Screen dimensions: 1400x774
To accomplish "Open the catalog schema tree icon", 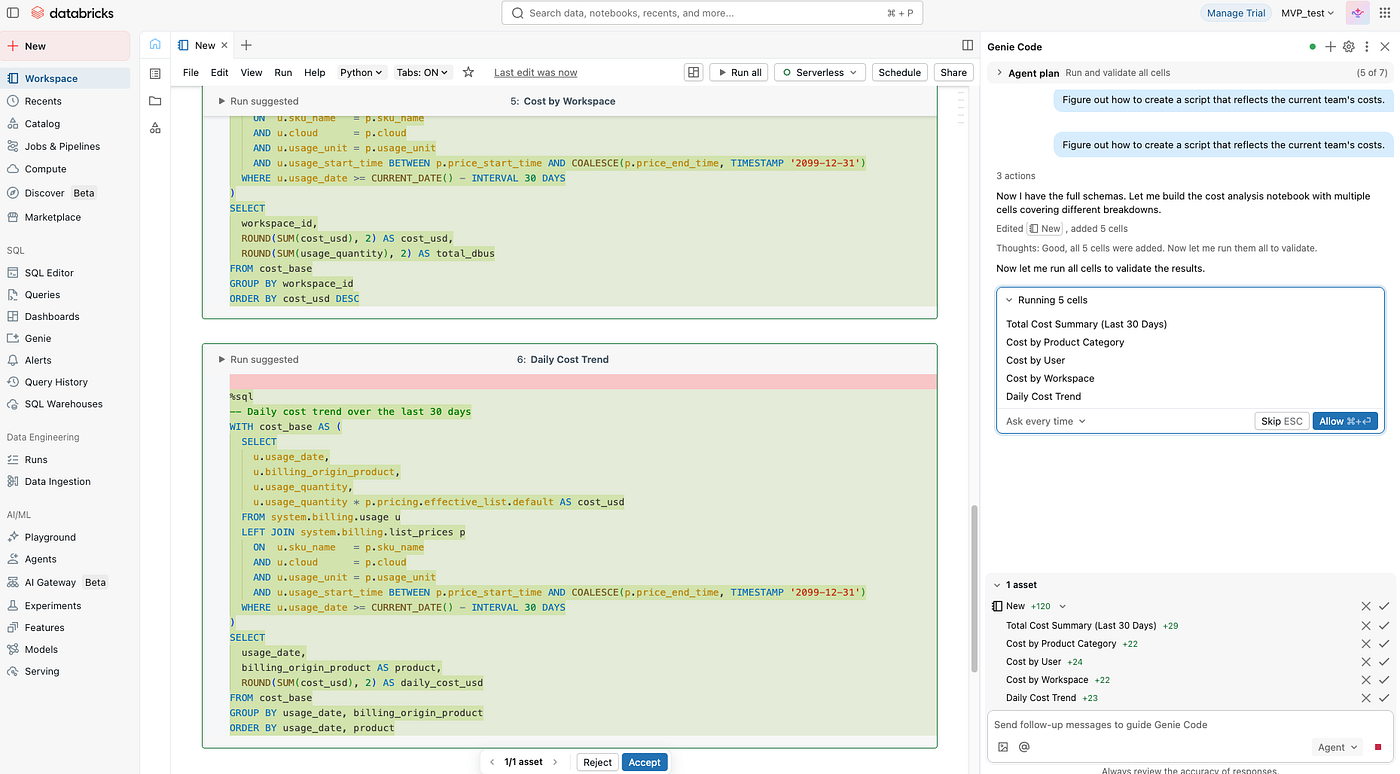I will [x=155, y=128].
